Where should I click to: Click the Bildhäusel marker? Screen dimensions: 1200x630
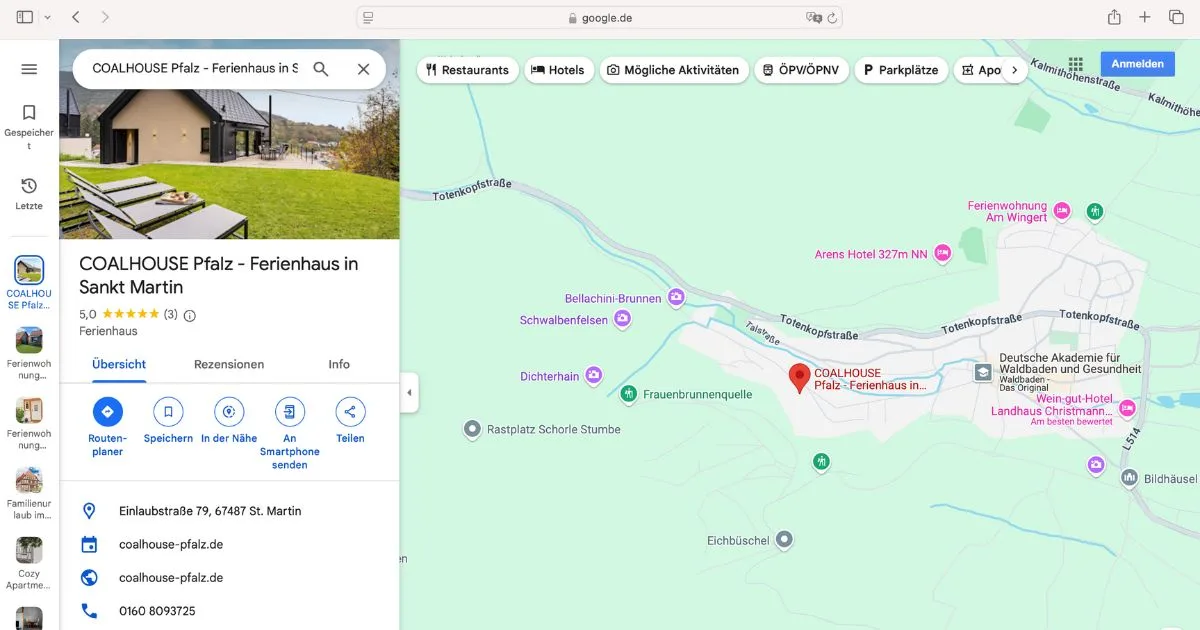pos(1129,478)
